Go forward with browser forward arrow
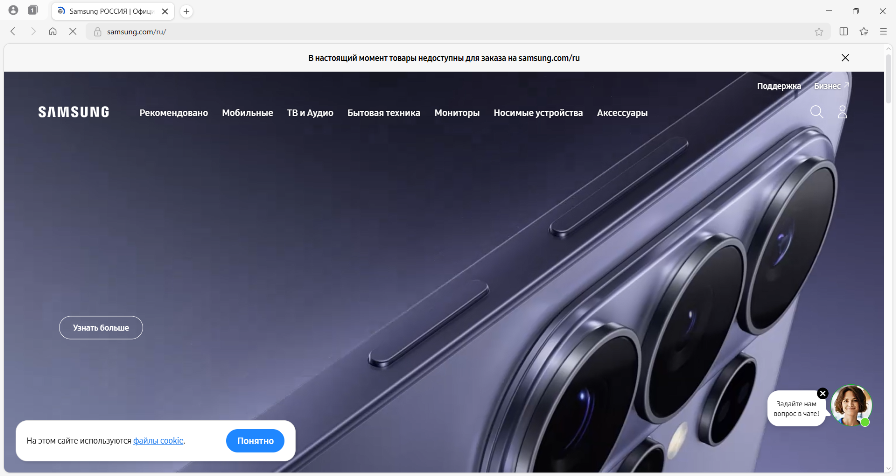 point(33,31)
